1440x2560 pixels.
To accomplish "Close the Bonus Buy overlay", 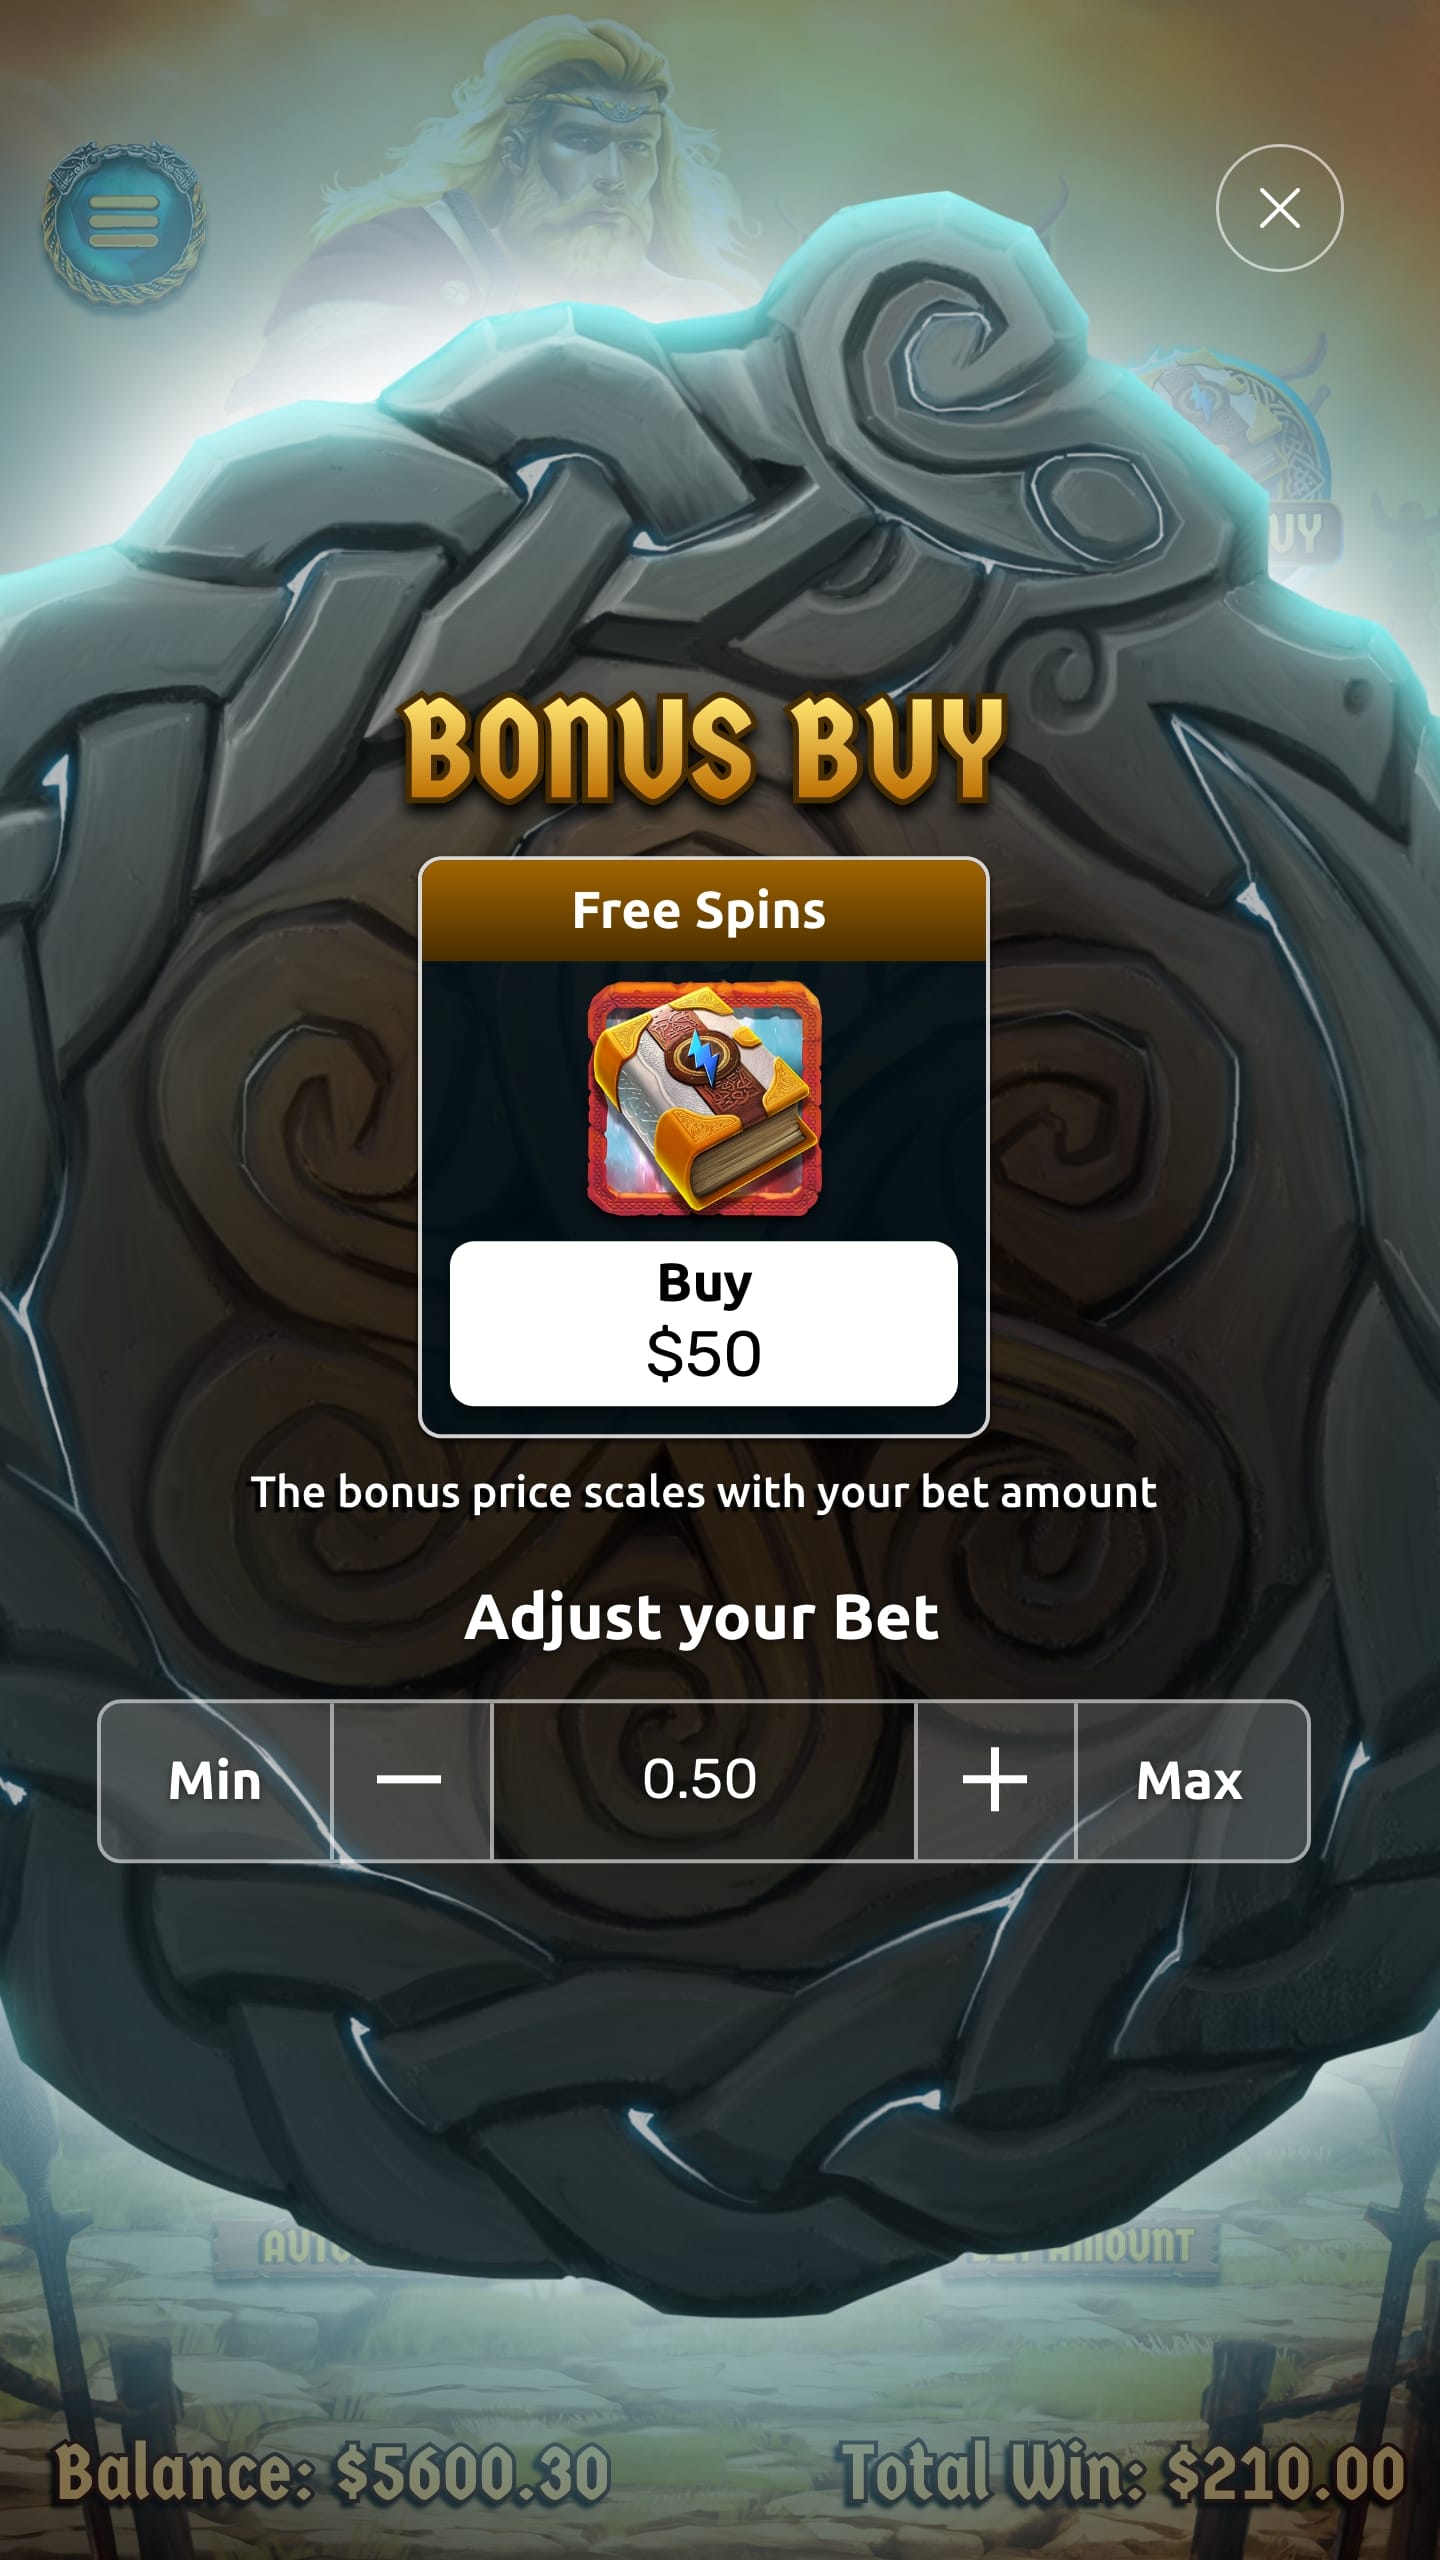I will click(1279, 208).
